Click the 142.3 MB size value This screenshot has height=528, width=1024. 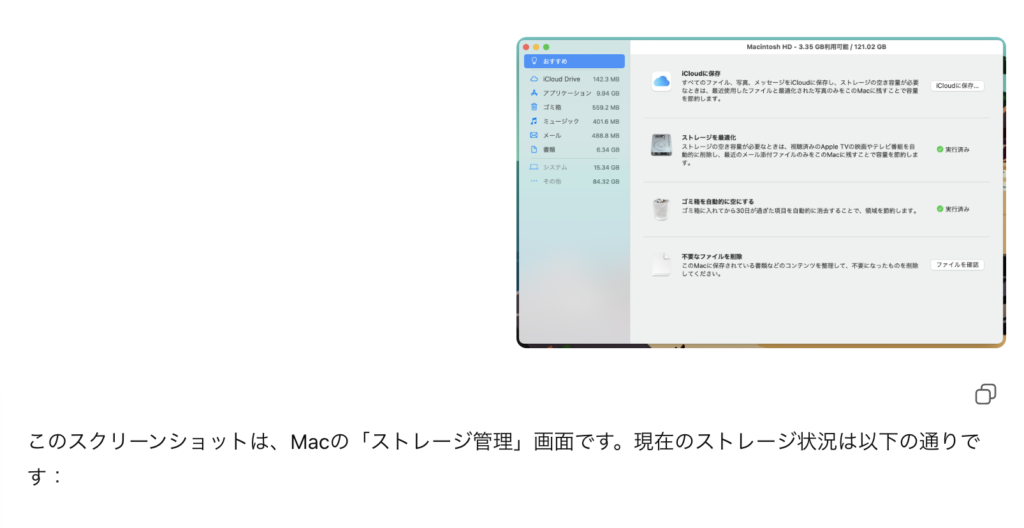click(x=605, y=79)
